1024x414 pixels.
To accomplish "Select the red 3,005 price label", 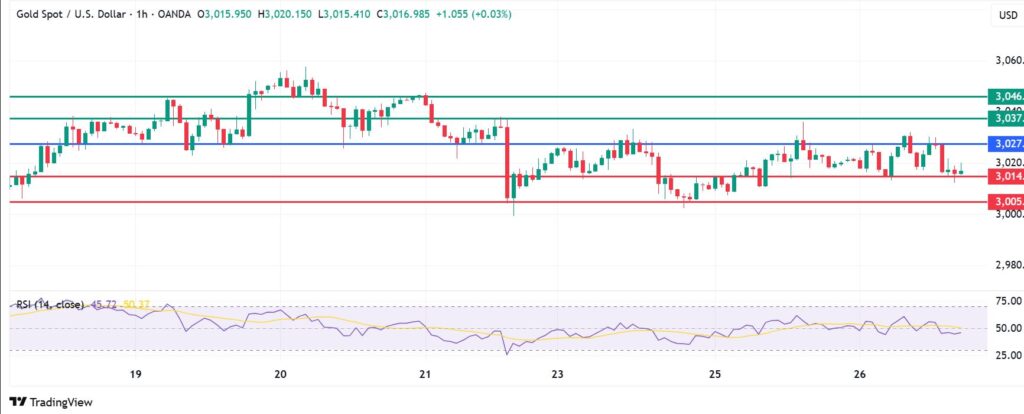I will coord(1004,202).
